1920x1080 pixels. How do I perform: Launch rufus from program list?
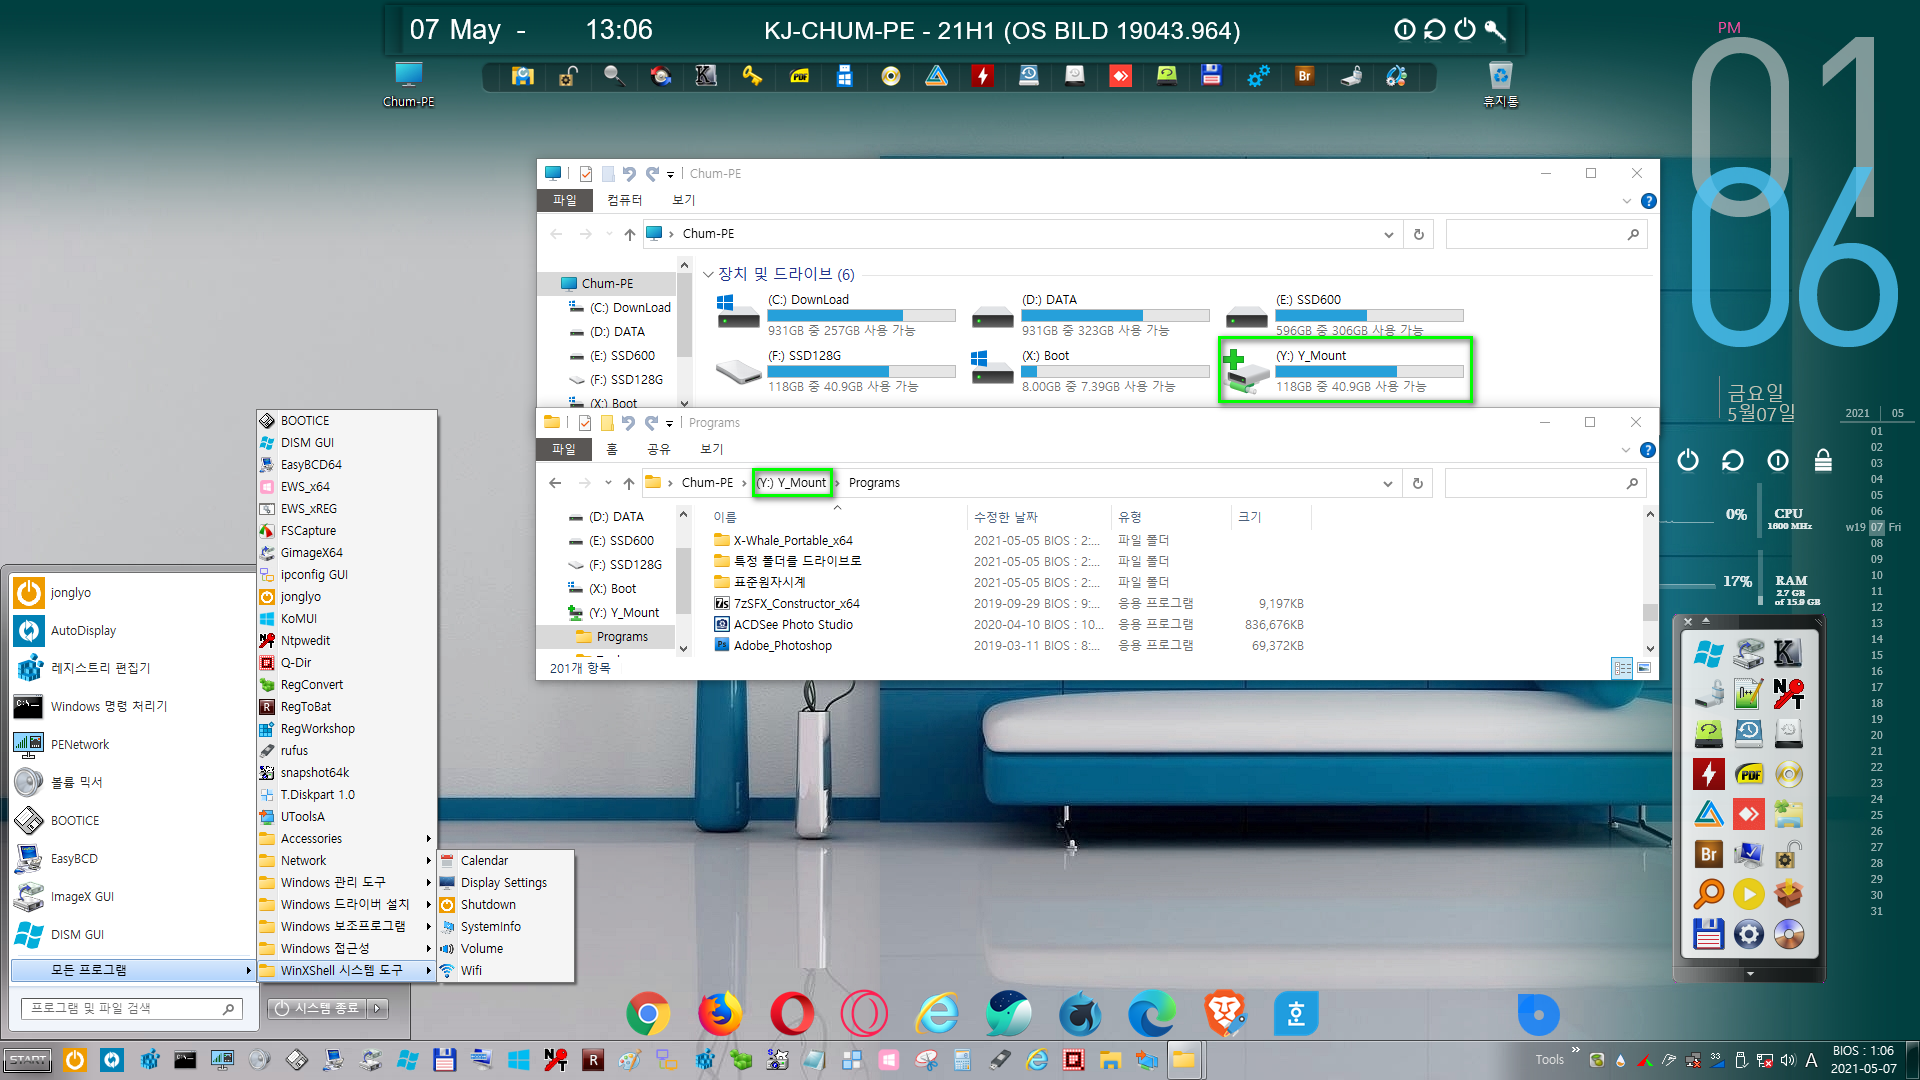[x=347, y=751]
